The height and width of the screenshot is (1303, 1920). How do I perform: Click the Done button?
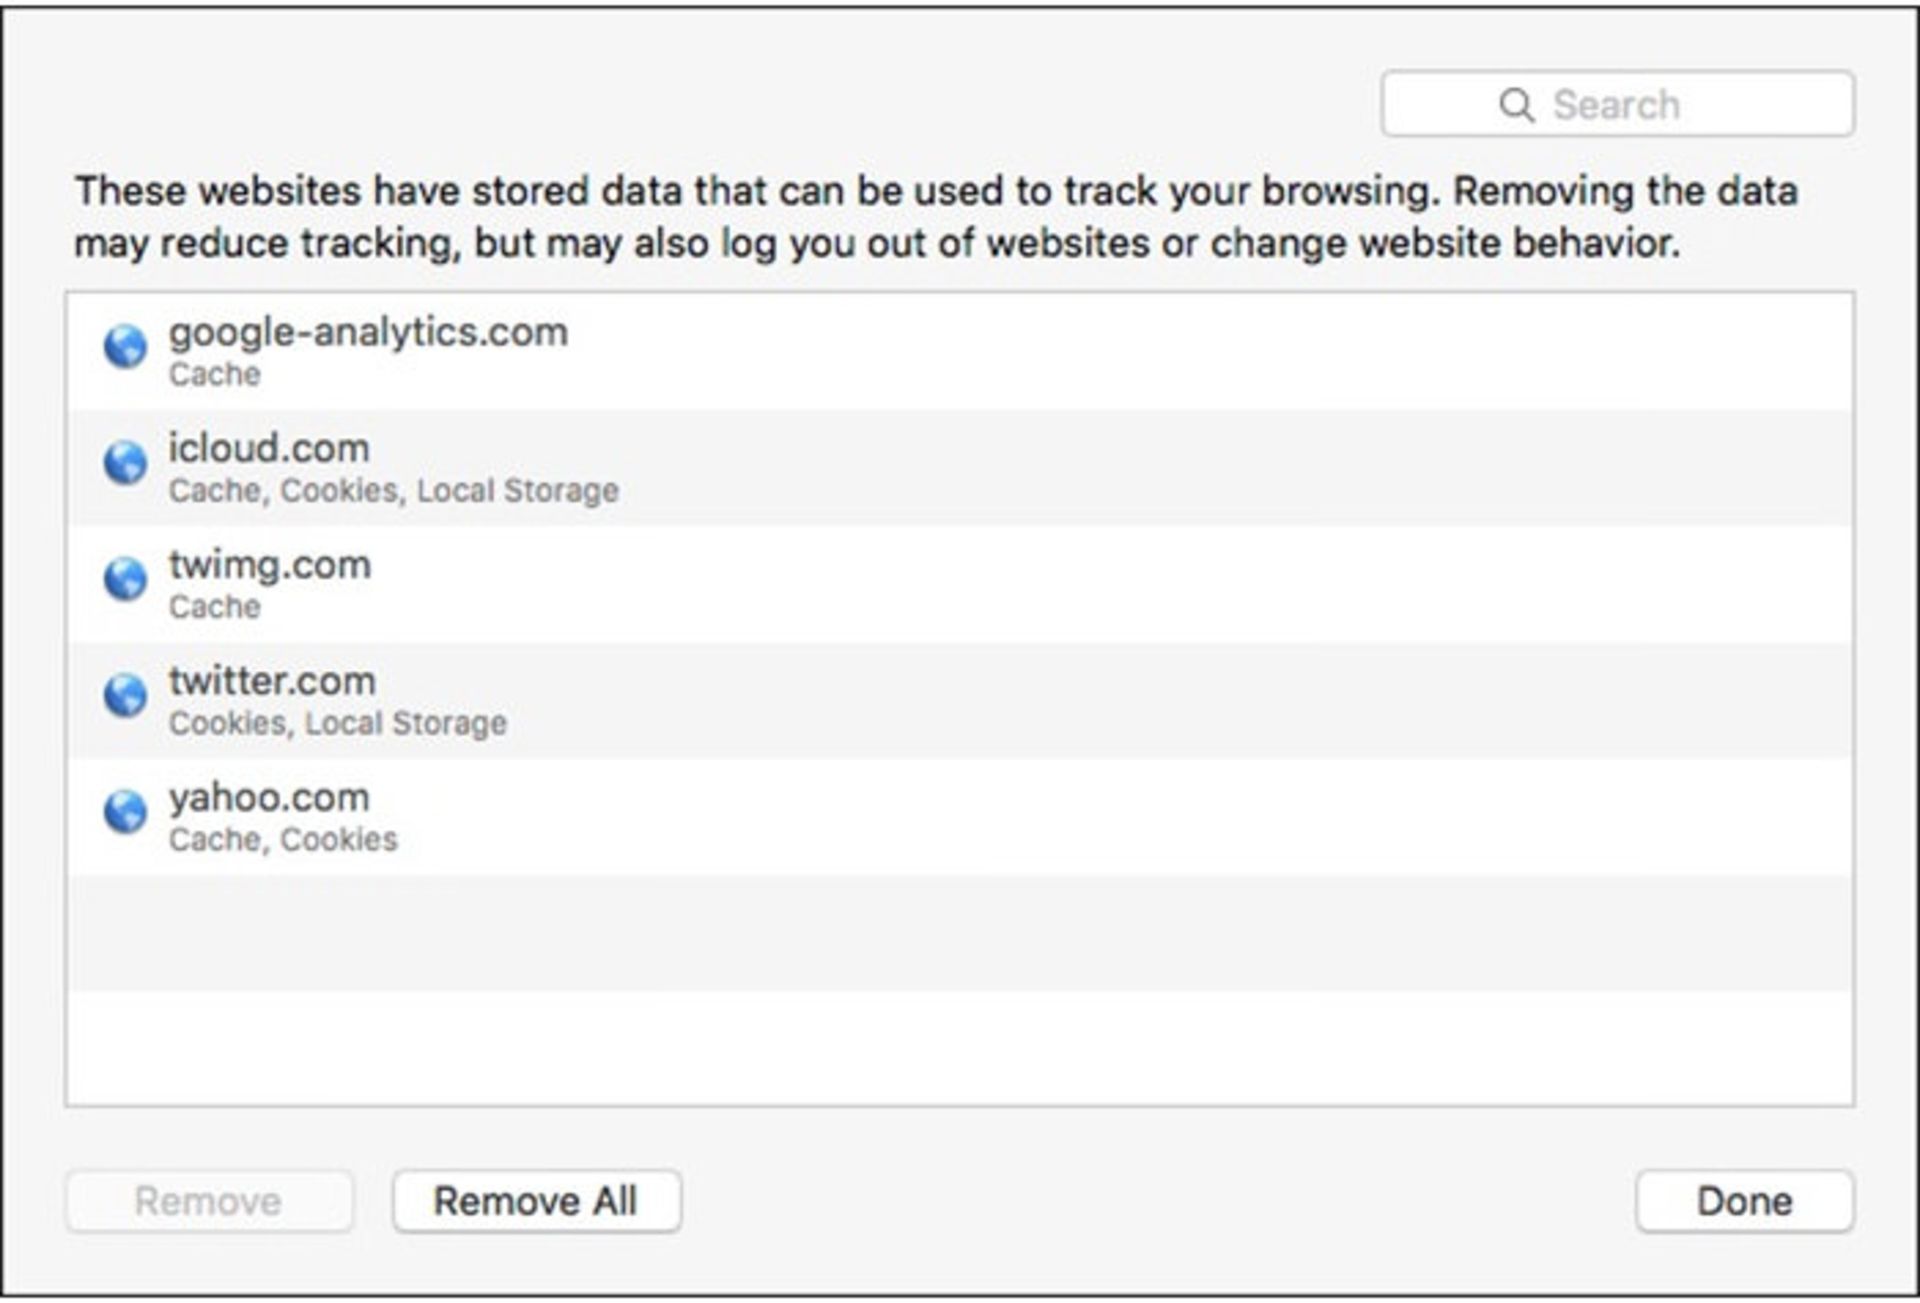[x=1744, y=1201]
